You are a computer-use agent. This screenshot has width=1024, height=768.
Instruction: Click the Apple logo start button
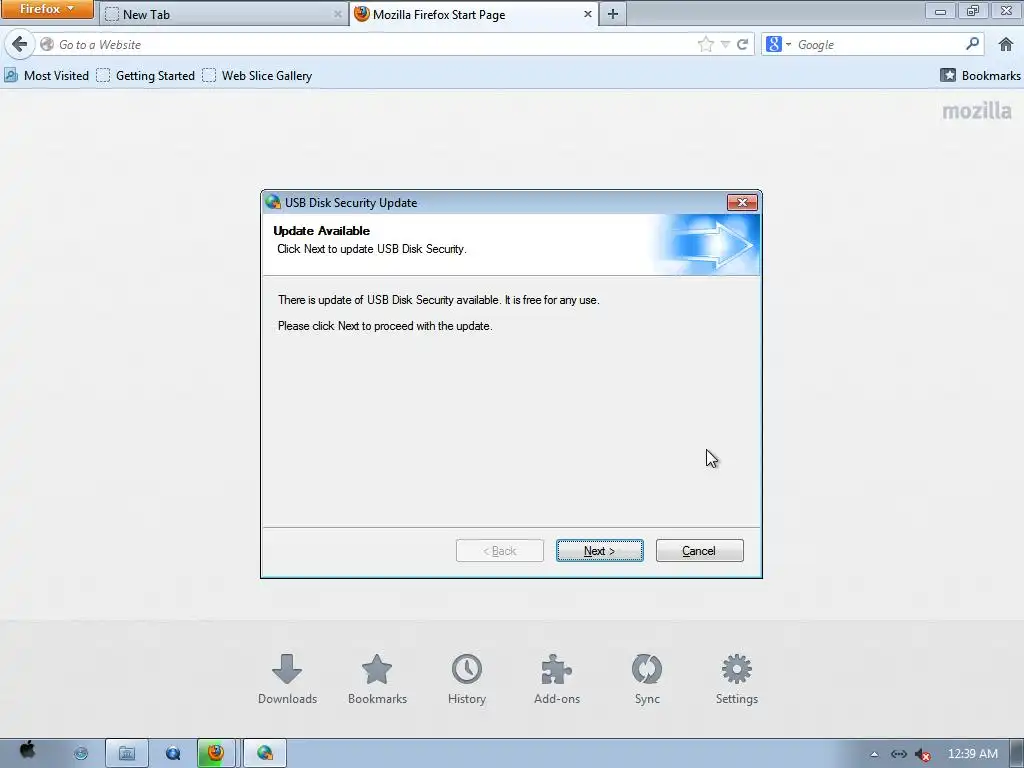pyautogui.click(x=27, y=751)
